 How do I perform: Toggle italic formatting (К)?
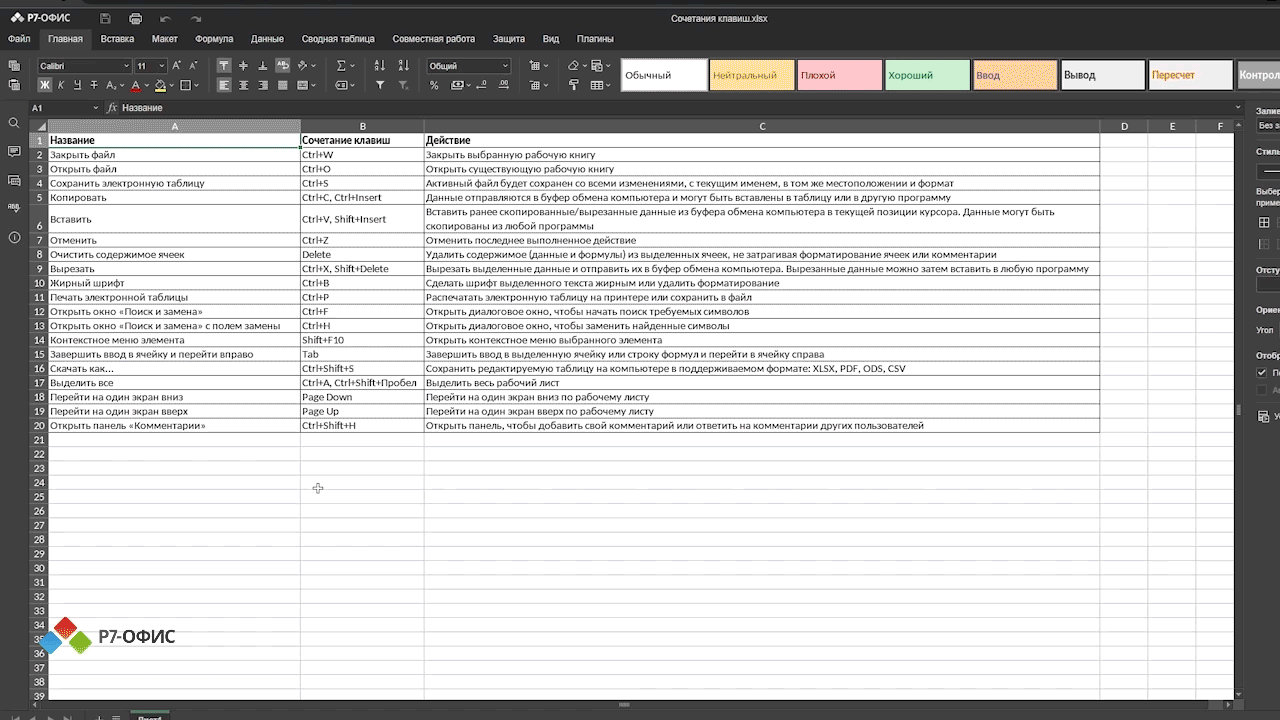click(61, 85)
